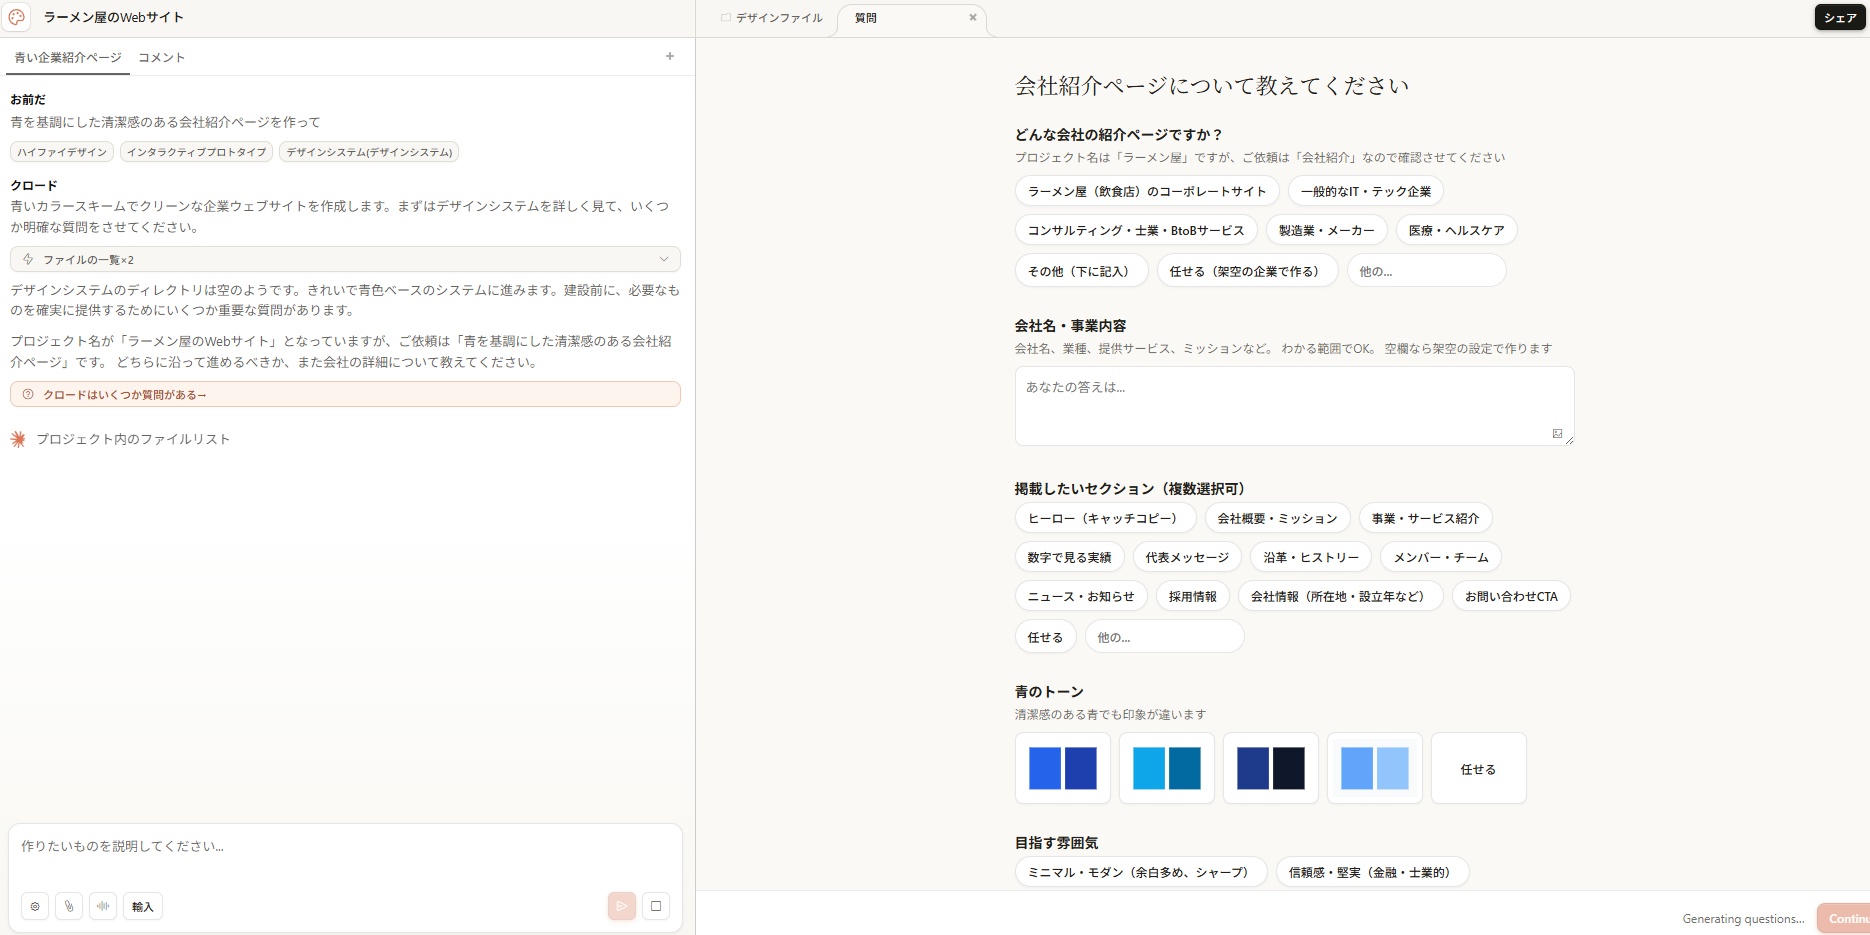Open the コメント tab
The width and height of the screenshot is (1870, 935).
[x=161, y=57]
